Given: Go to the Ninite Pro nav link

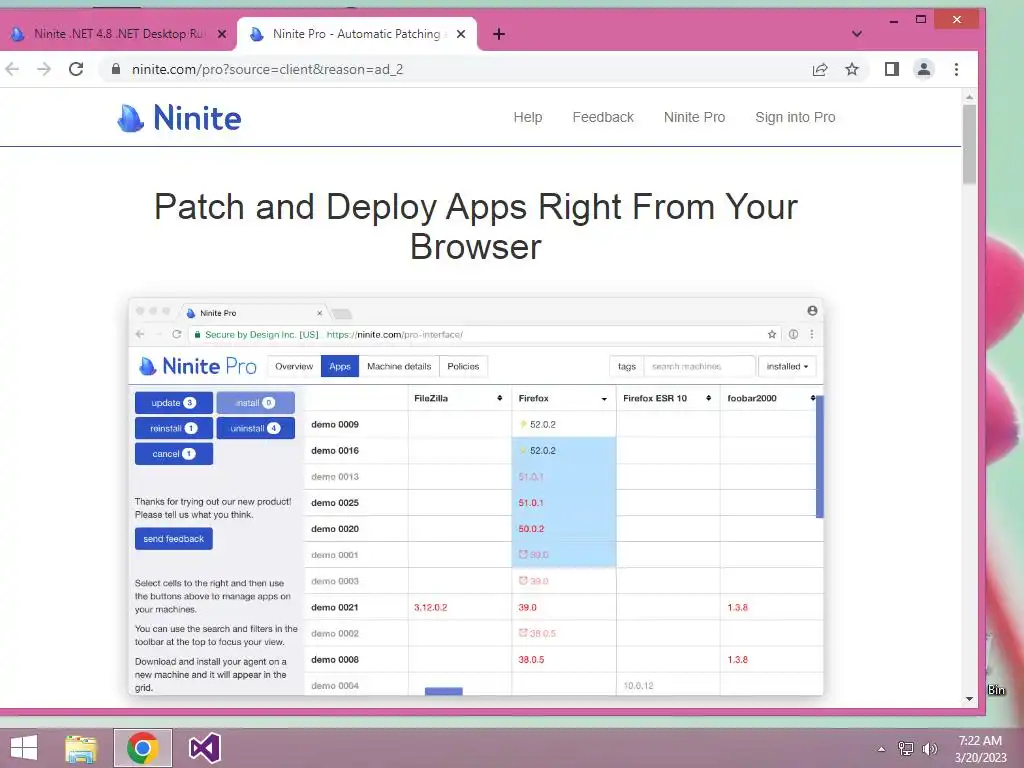Looking at the screenshot, I should pos(694,118).
